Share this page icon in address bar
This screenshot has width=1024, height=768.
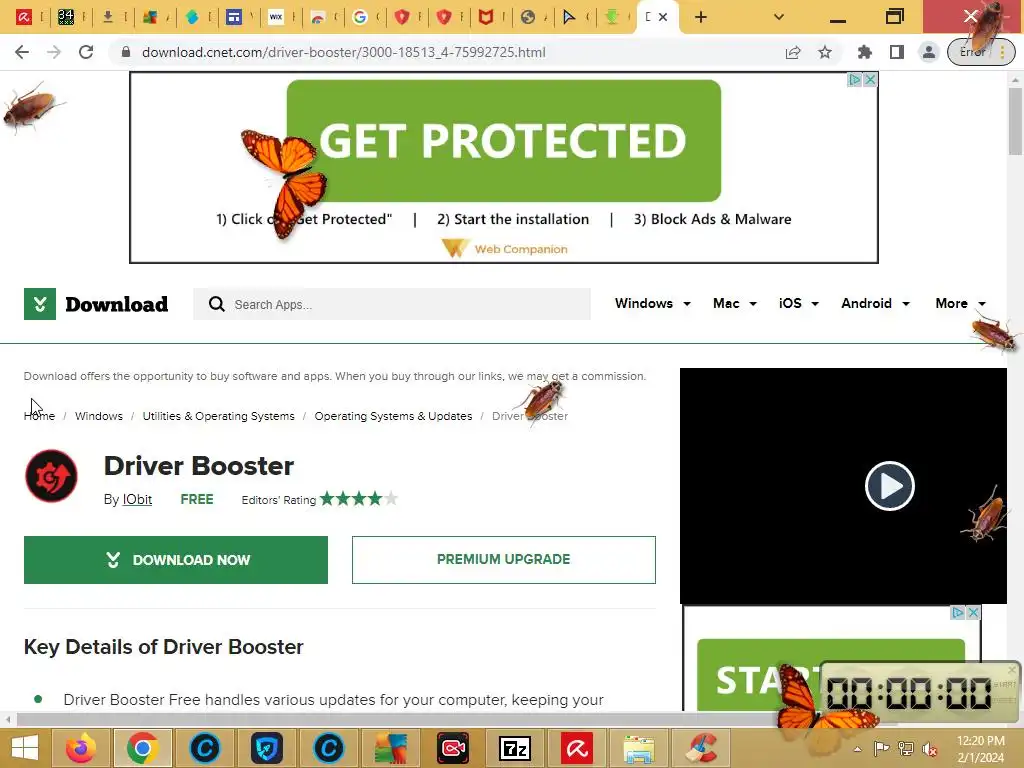coord(793,52)
